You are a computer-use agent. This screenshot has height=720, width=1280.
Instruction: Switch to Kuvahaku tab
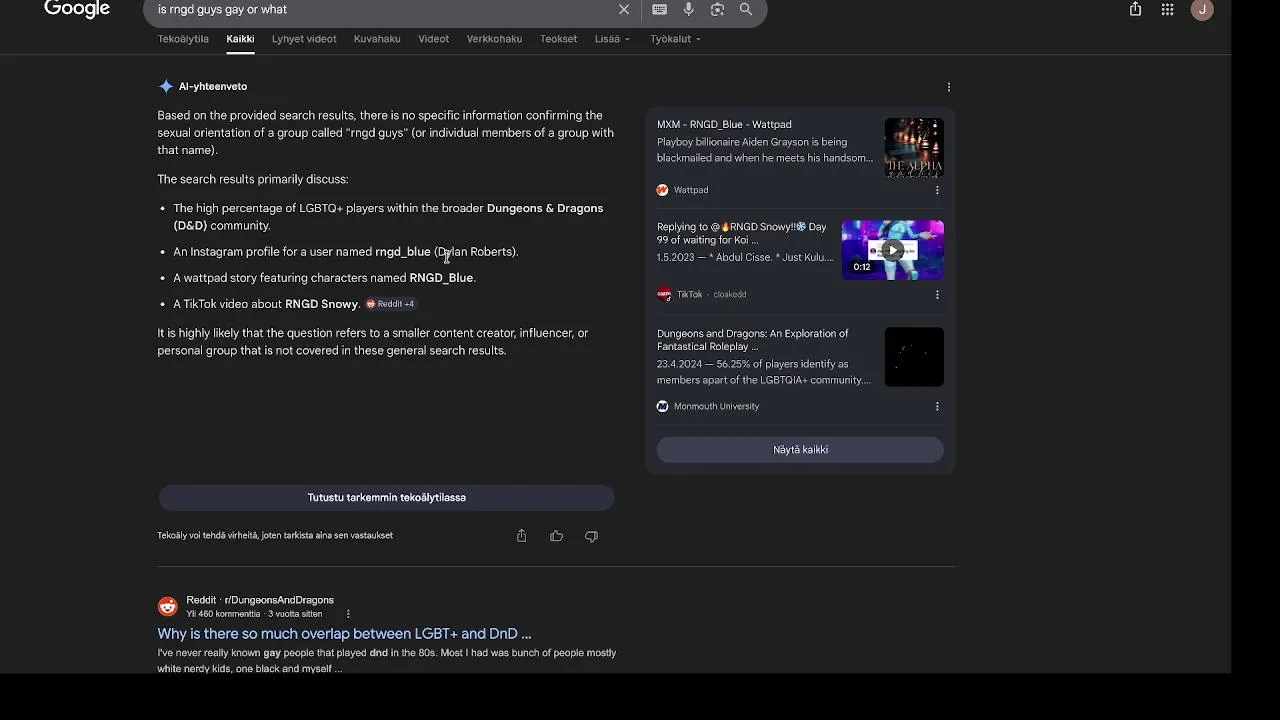pyautogui.click(x=377, y=39)
